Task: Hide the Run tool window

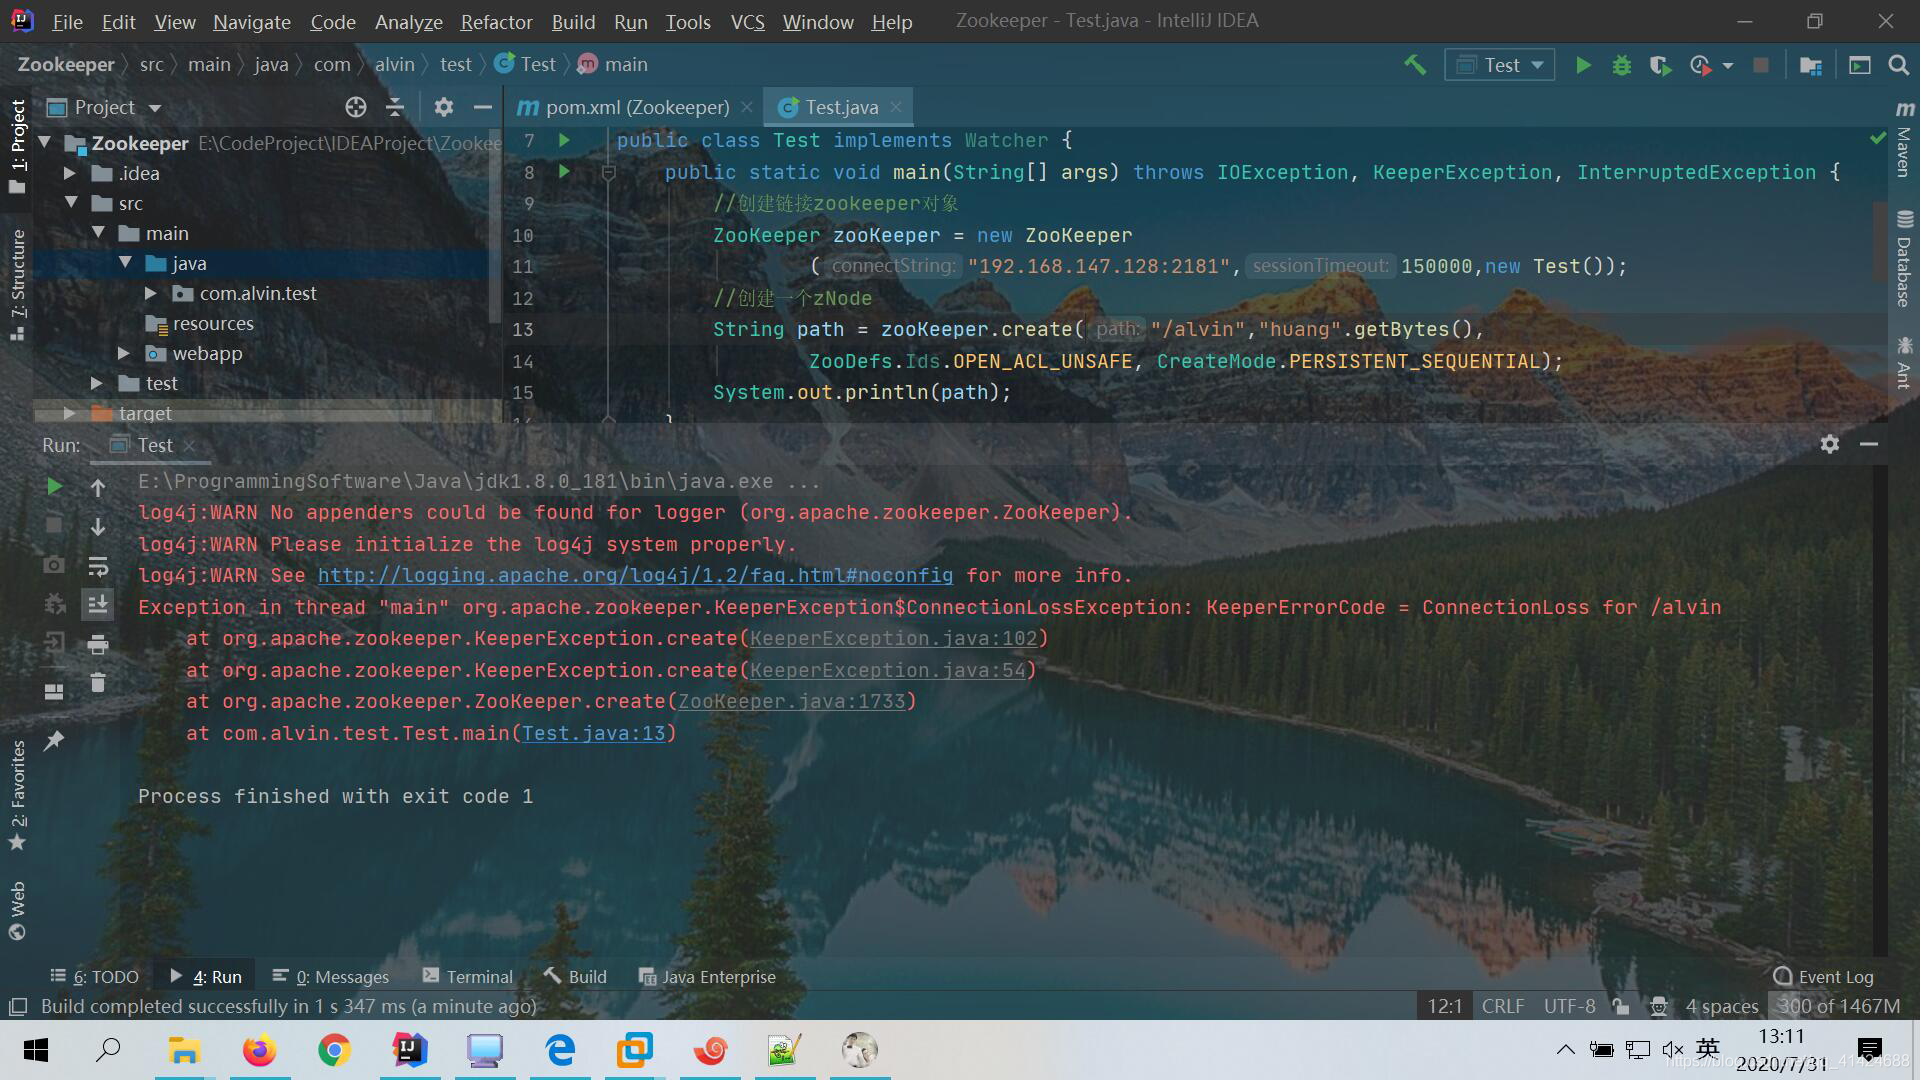Action: (1869, 444)
